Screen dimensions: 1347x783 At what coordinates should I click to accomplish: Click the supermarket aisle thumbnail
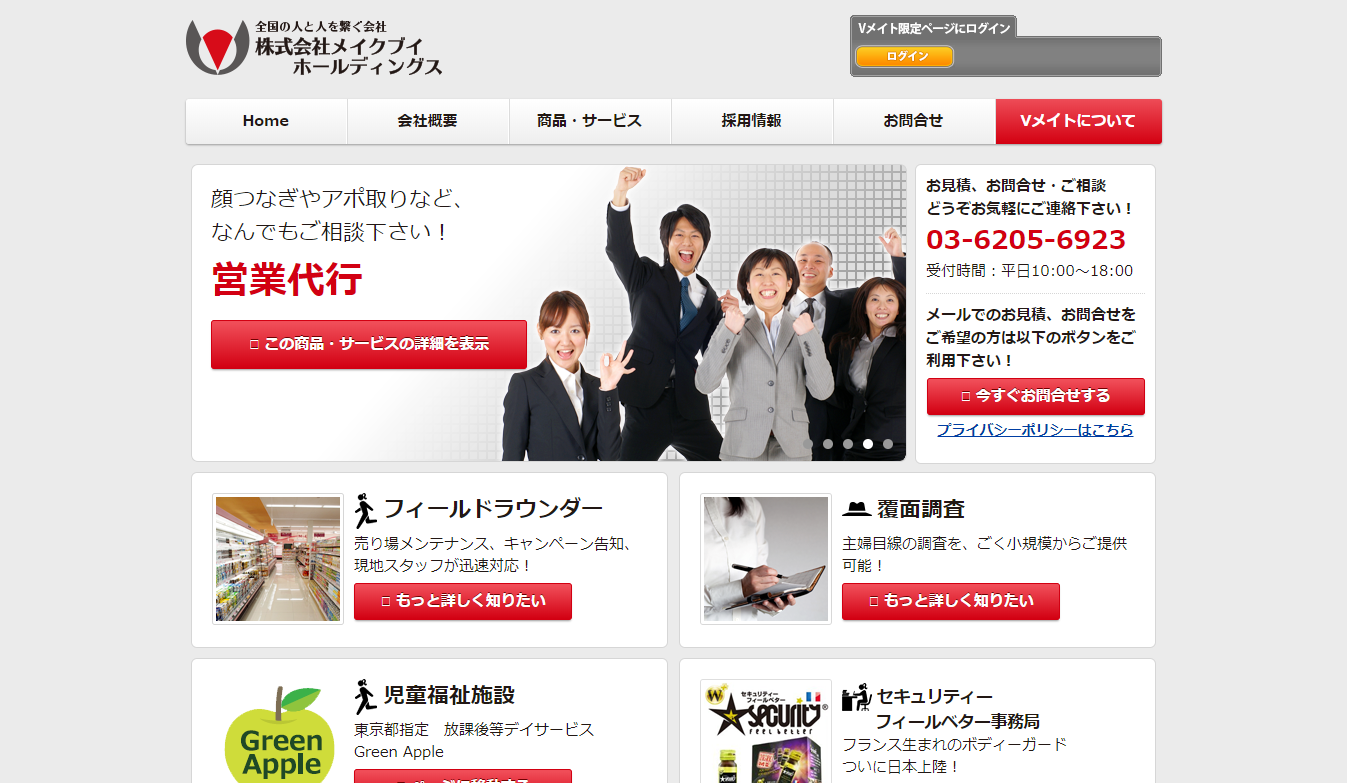pyautogui.click(x=278, y=559)
